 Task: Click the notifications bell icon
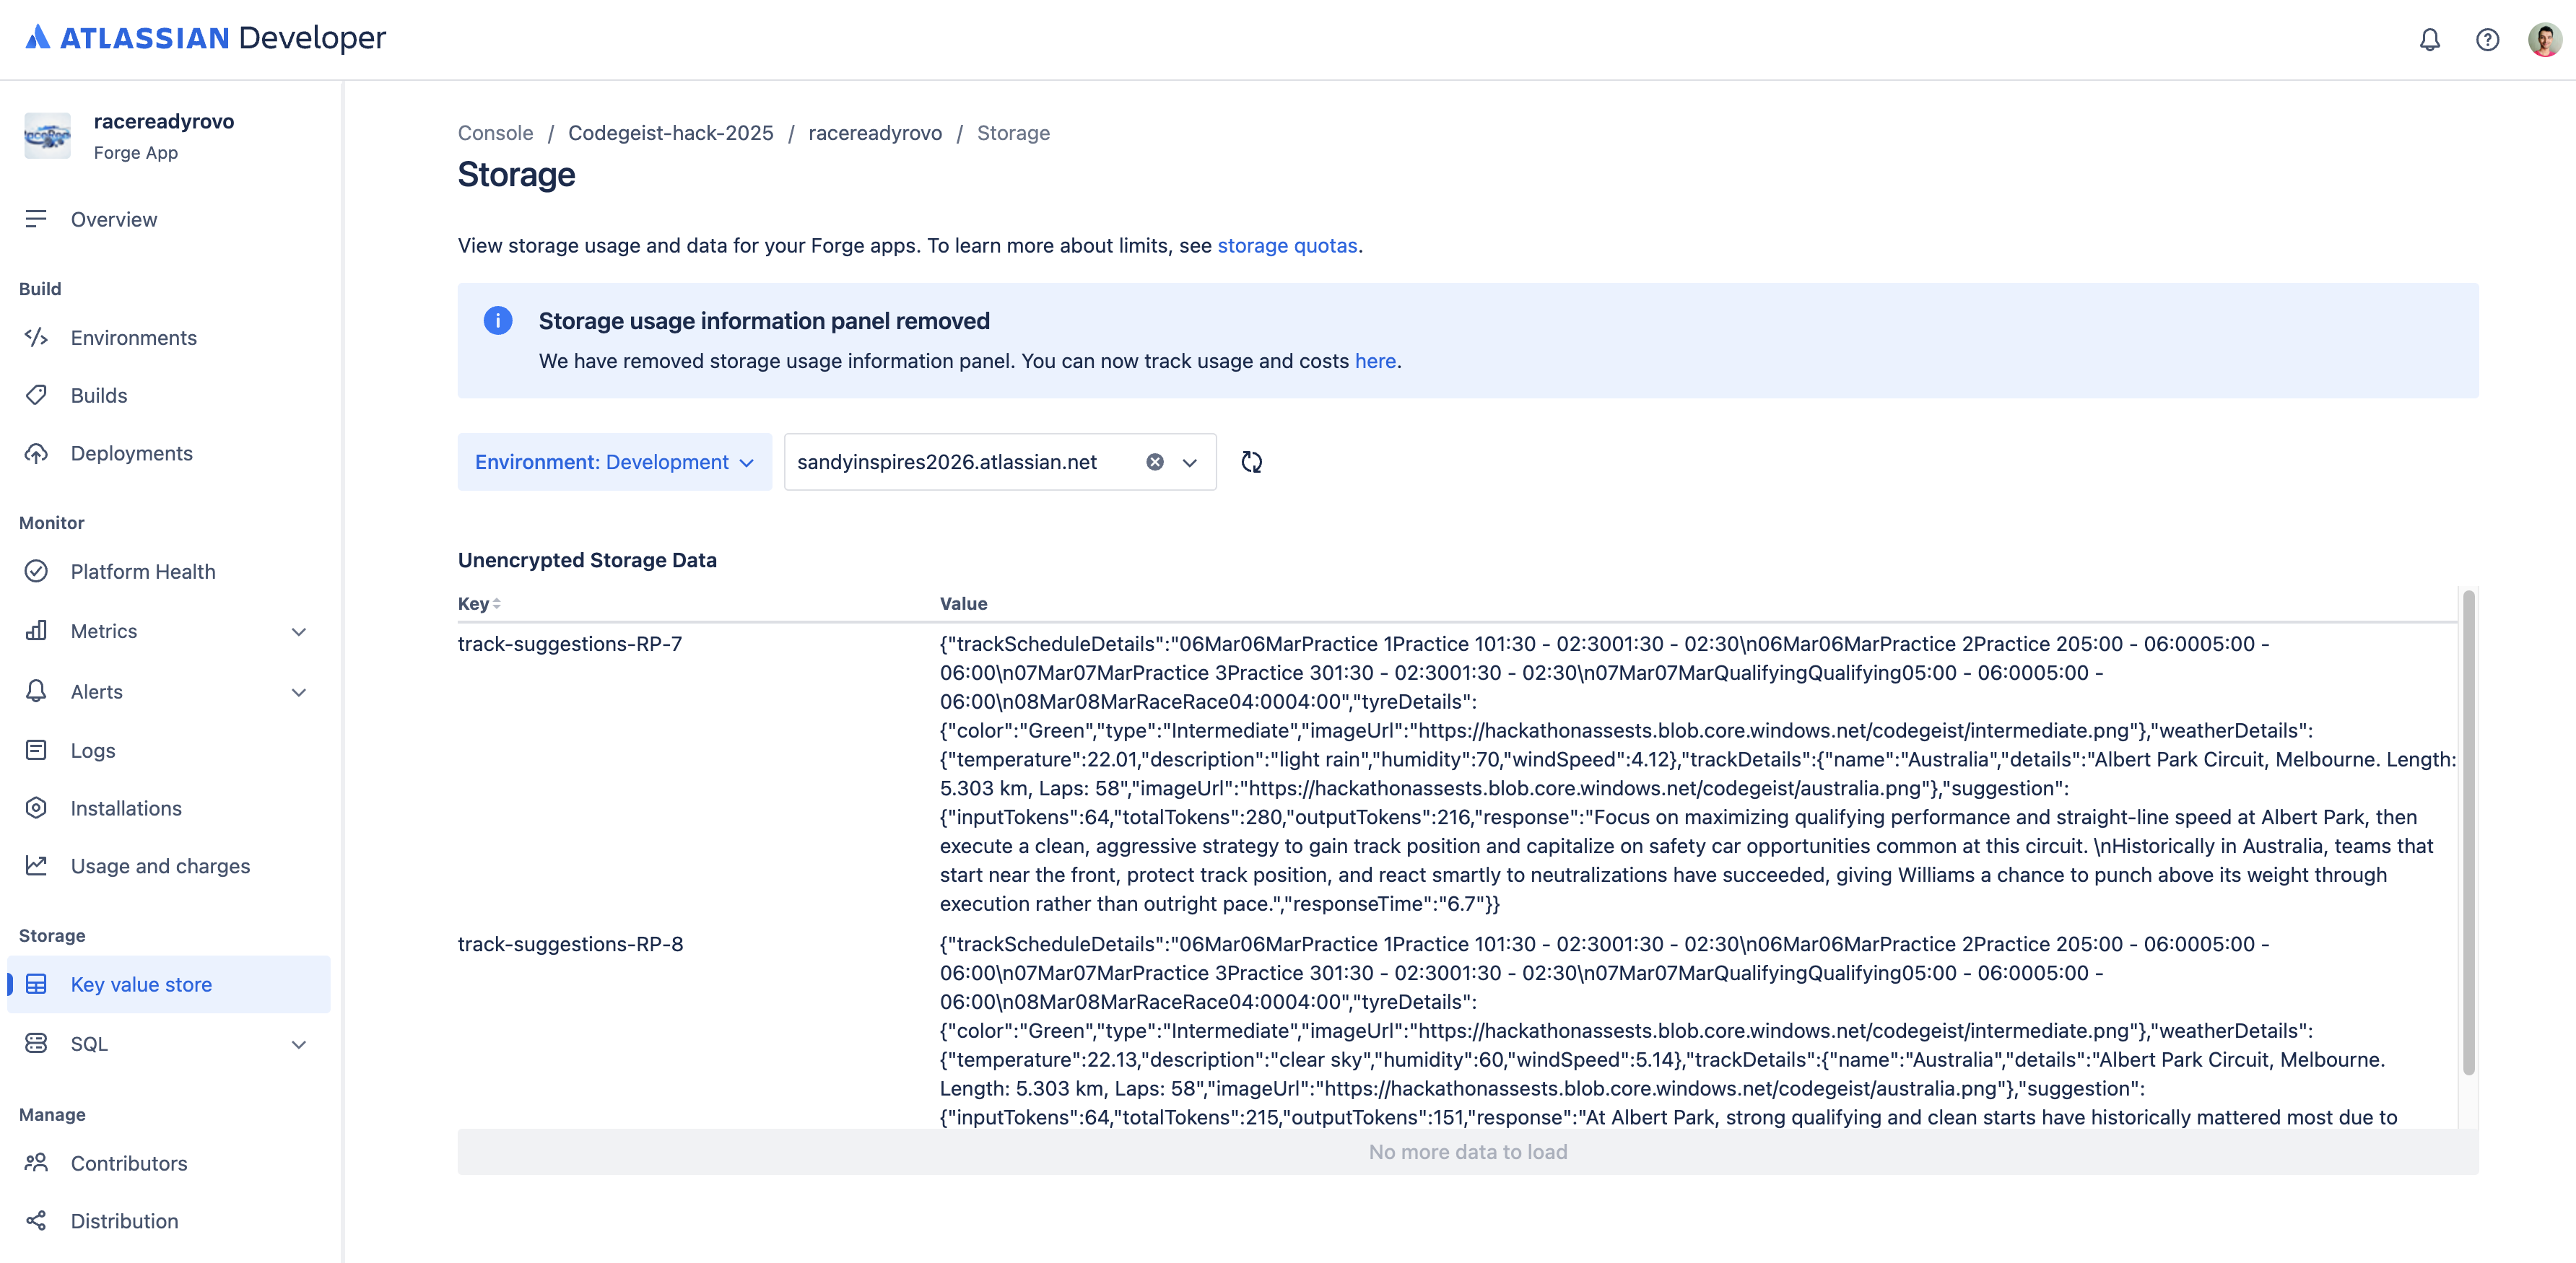(2429, 40)
